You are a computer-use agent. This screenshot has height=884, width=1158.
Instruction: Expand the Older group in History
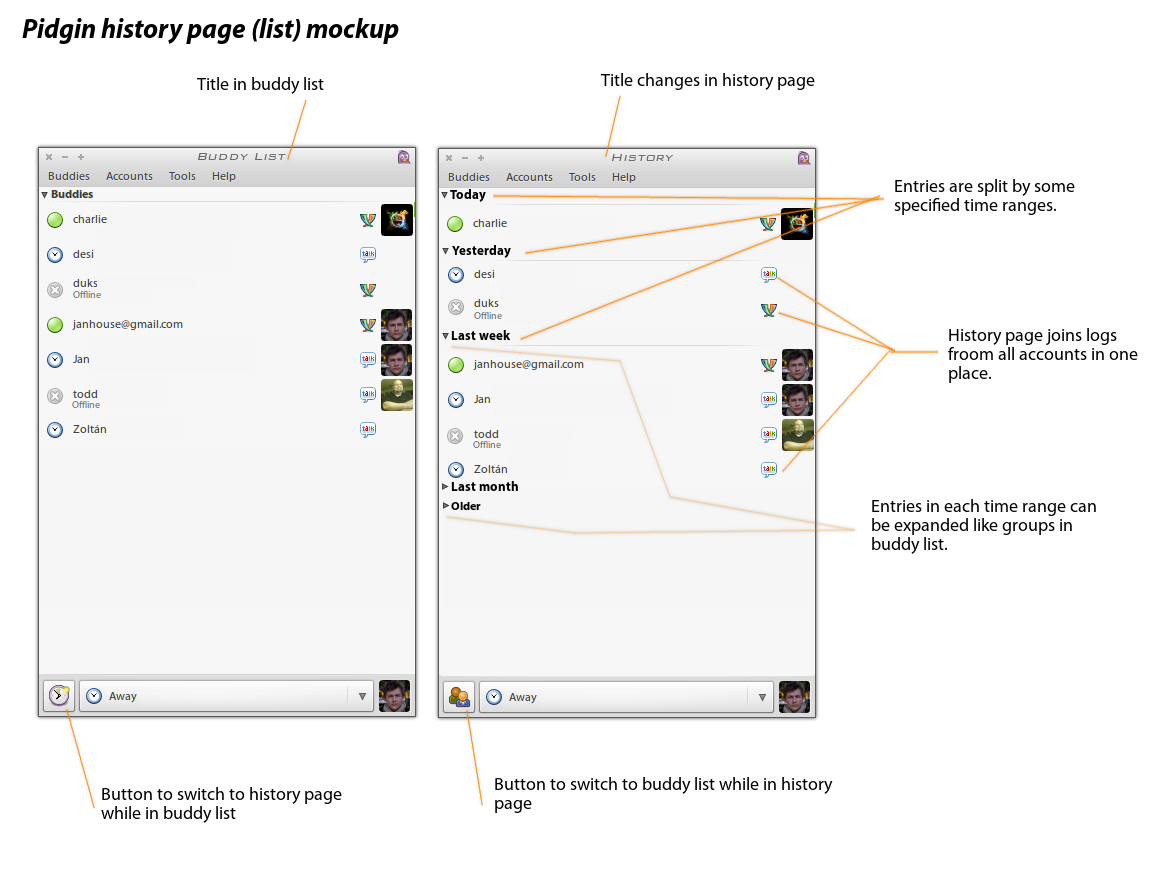[x=446, y=506]
